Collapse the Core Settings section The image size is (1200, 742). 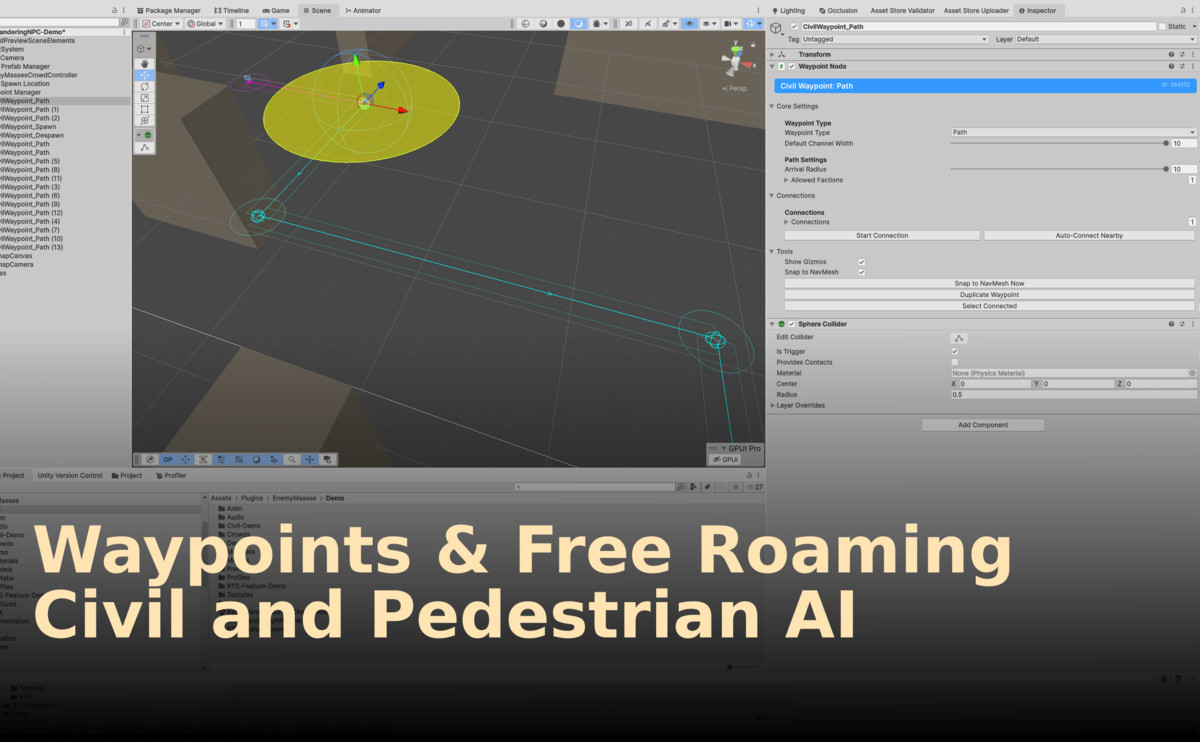(x=772, y=106)
